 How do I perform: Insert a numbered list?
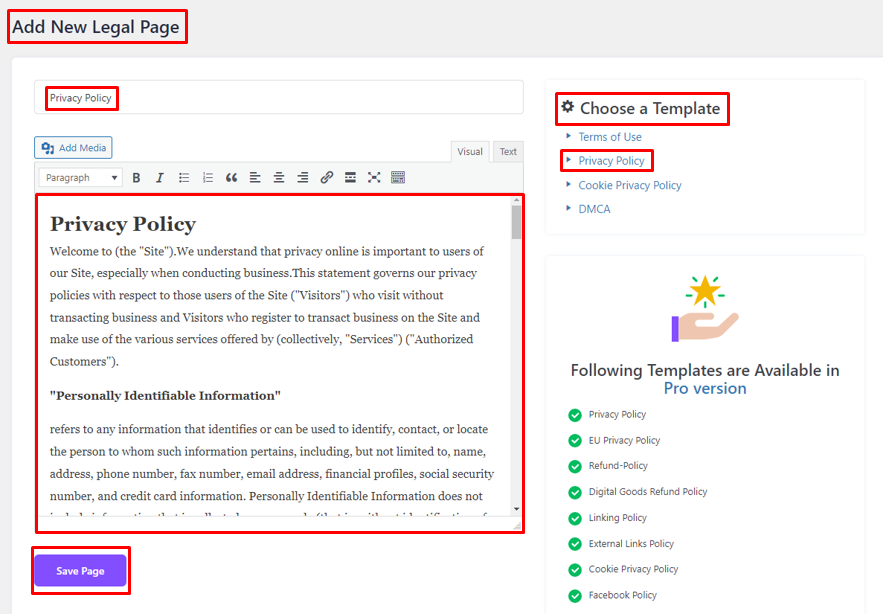[x=208, y=178]
